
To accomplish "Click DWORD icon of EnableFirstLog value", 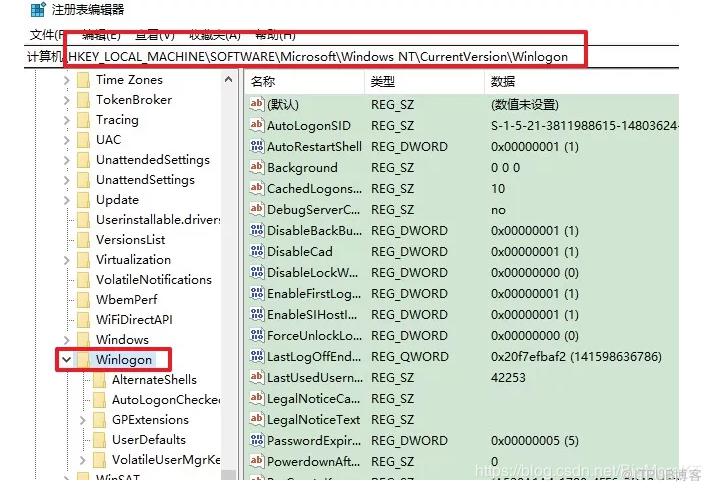I will (257, 293).
